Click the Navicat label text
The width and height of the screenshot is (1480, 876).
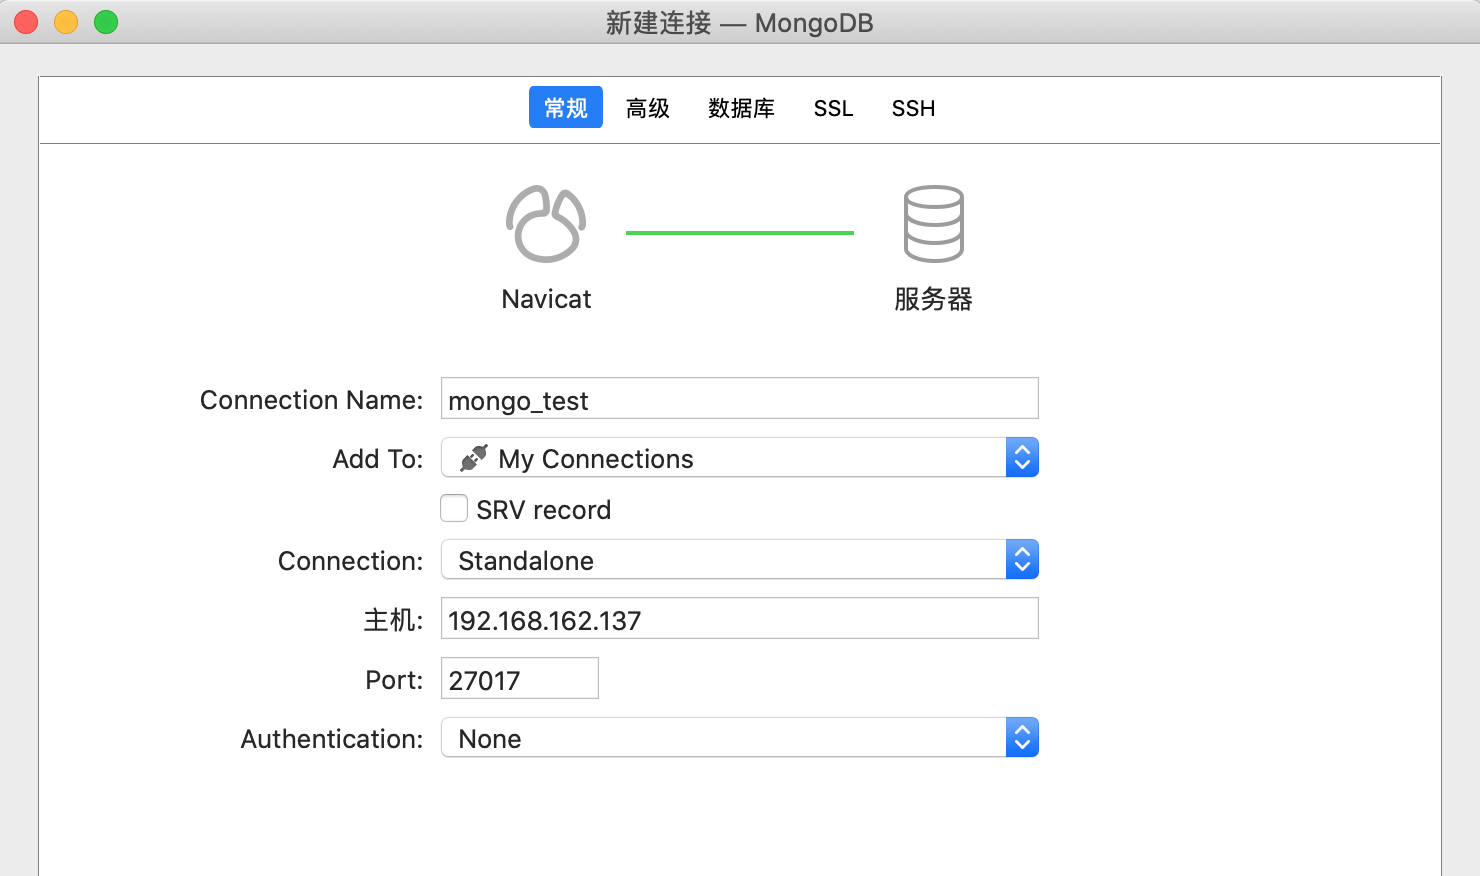(546, 299)
